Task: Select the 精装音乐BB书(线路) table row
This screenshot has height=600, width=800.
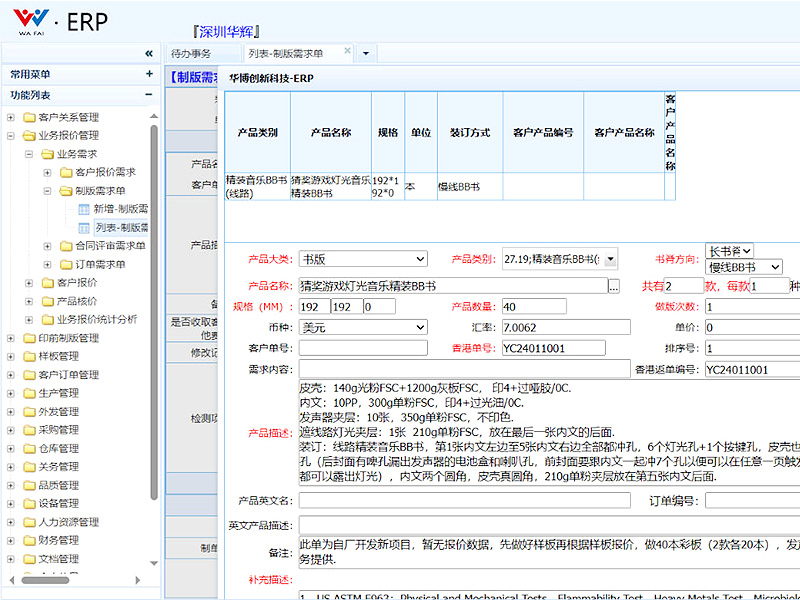Action: [450, 187]
